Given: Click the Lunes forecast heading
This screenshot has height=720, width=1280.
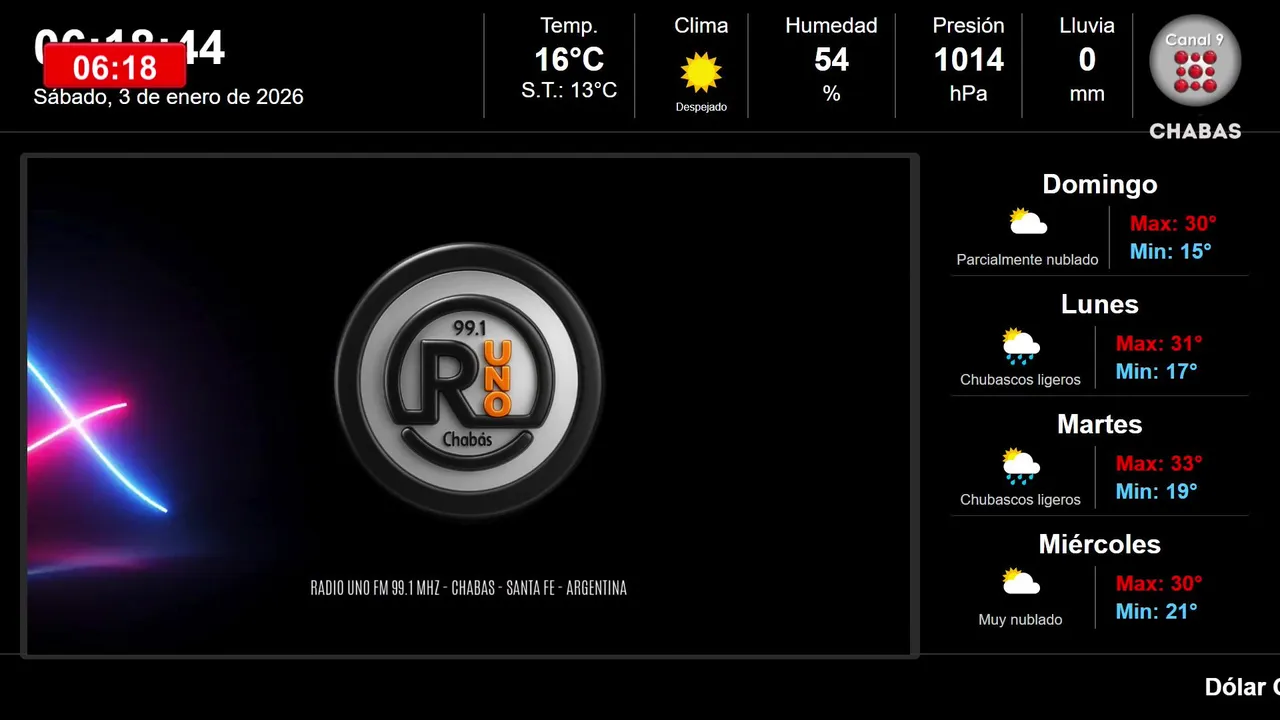Looking at the screenshot, I should point(1100,304).
